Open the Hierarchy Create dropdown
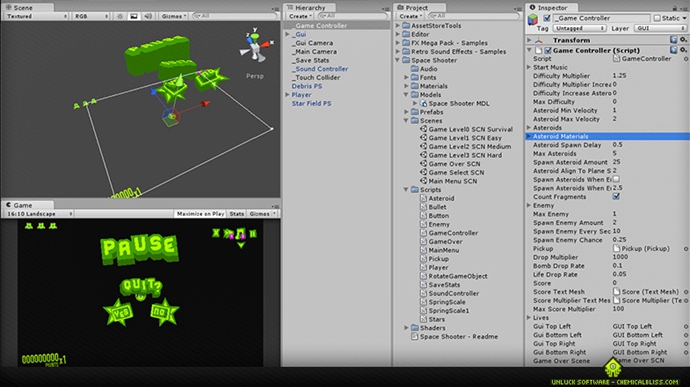 click(x=300, y=16)
